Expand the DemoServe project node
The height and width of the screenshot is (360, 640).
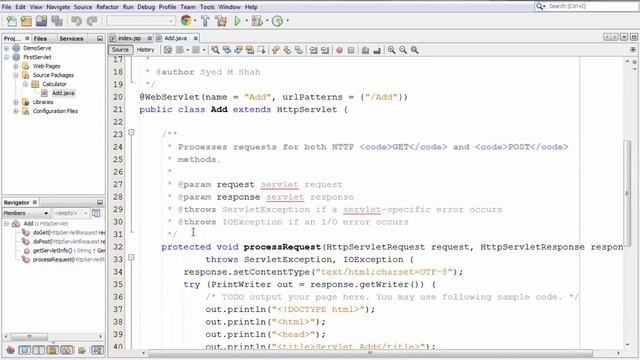[7, 48]
